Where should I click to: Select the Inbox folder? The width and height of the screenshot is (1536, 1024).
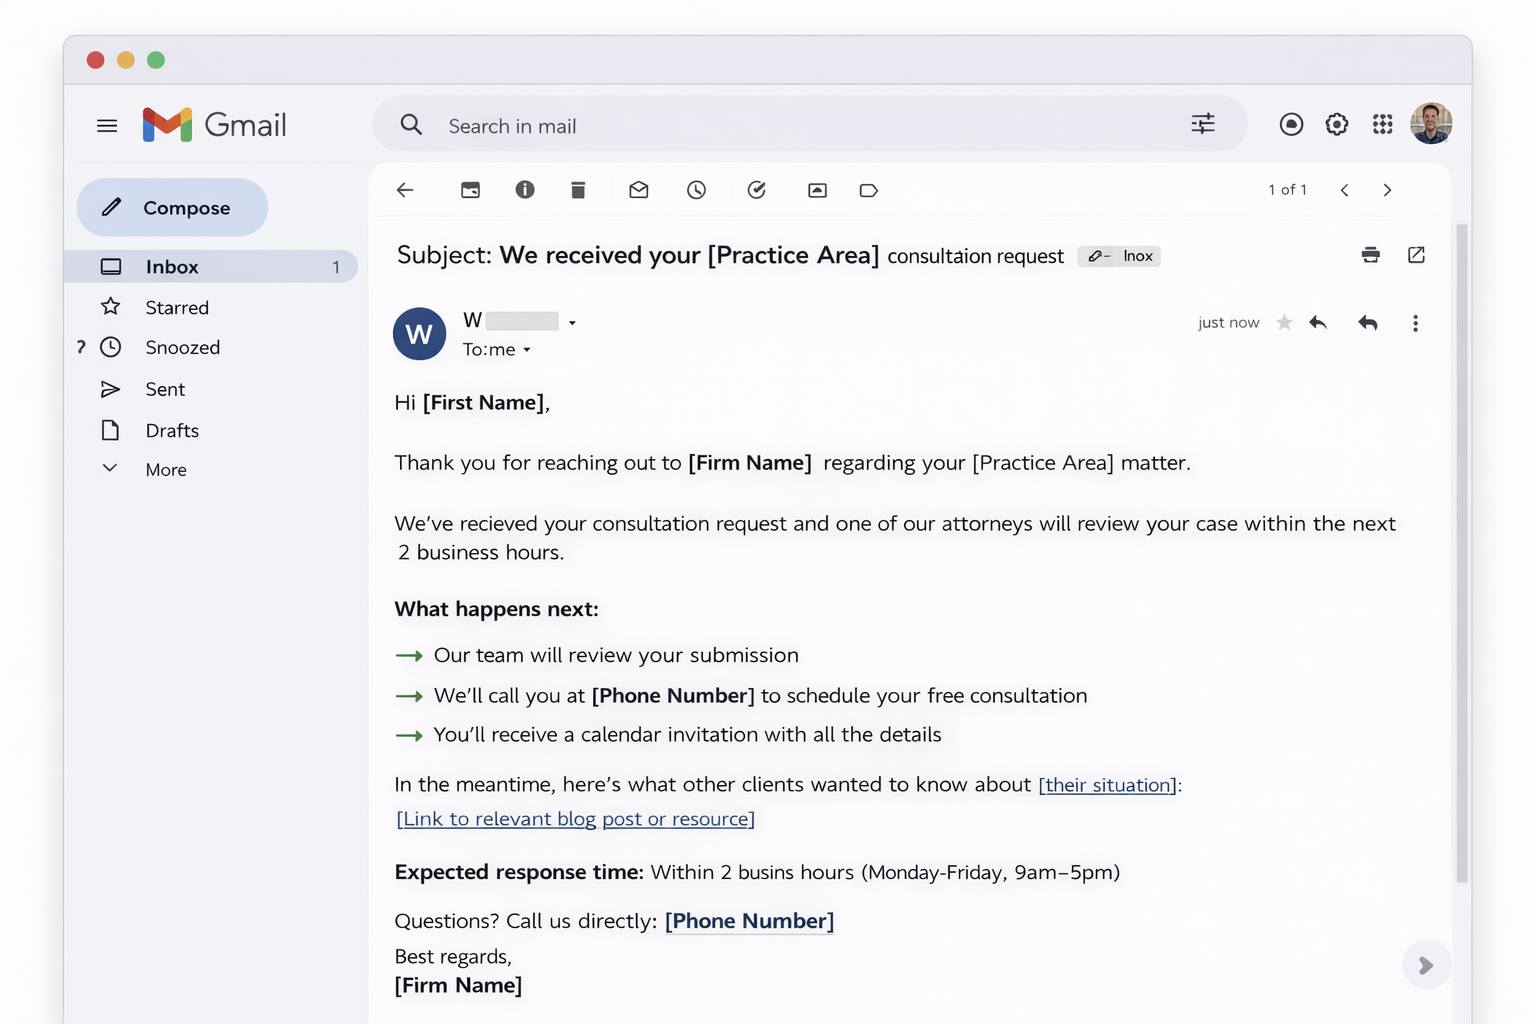[171, 266]
